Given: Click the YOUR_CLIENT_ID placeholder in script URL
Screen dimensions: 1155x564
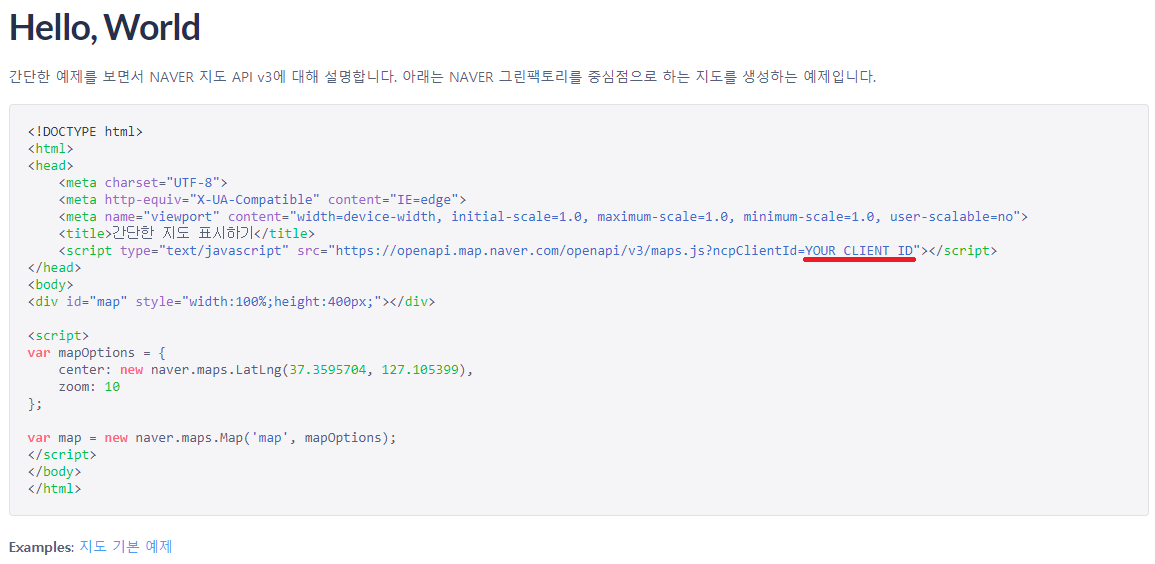Looking at the screenshot, I should click(x=859, y=251).
